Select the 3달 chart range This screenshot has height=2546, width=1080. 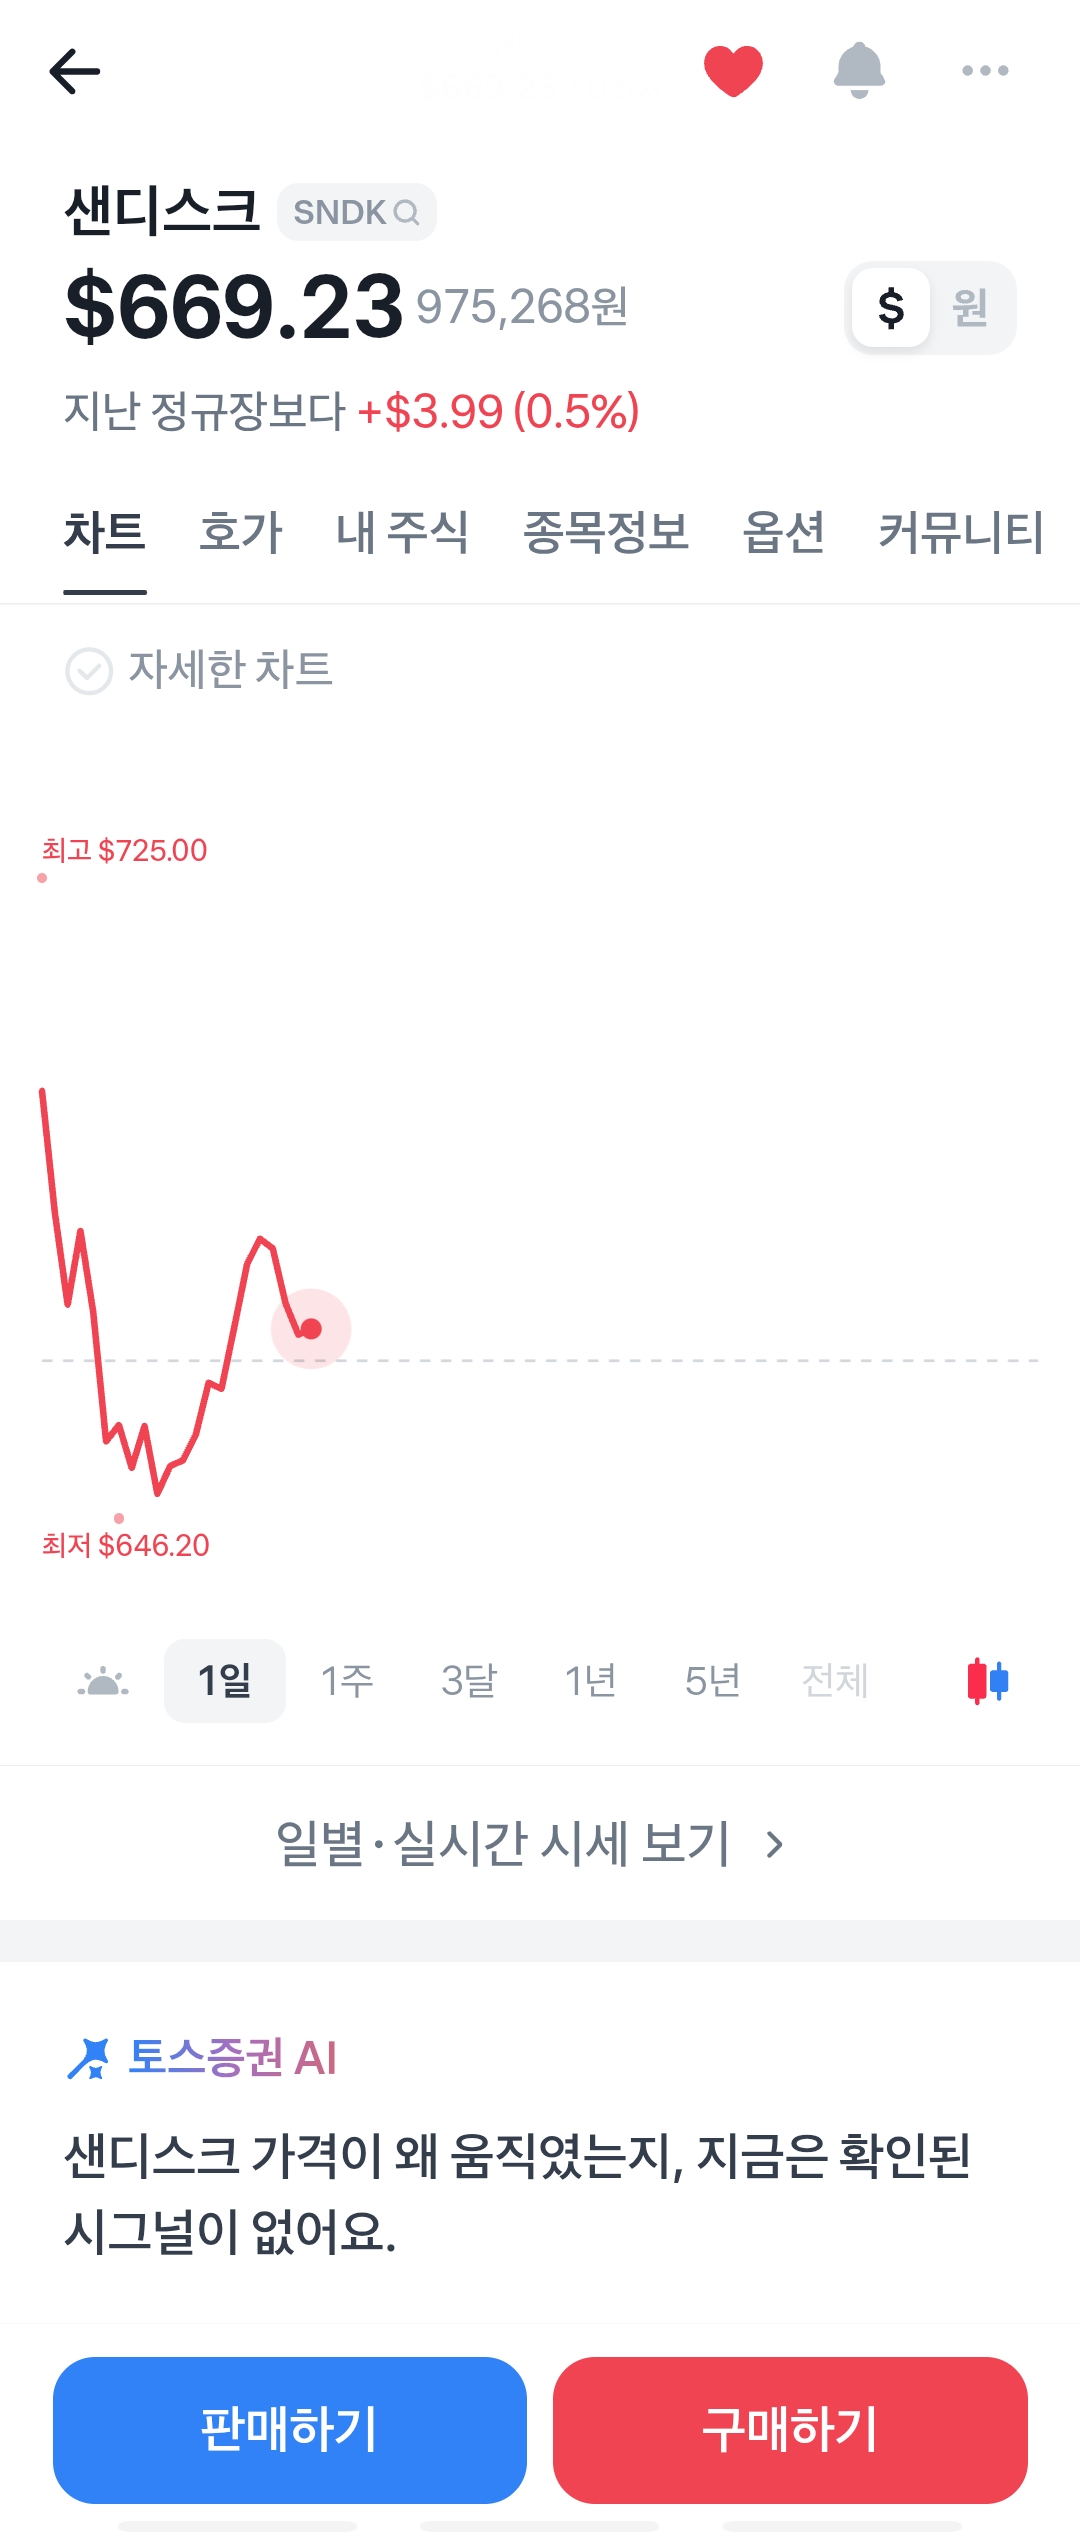tap(469, 1681)
